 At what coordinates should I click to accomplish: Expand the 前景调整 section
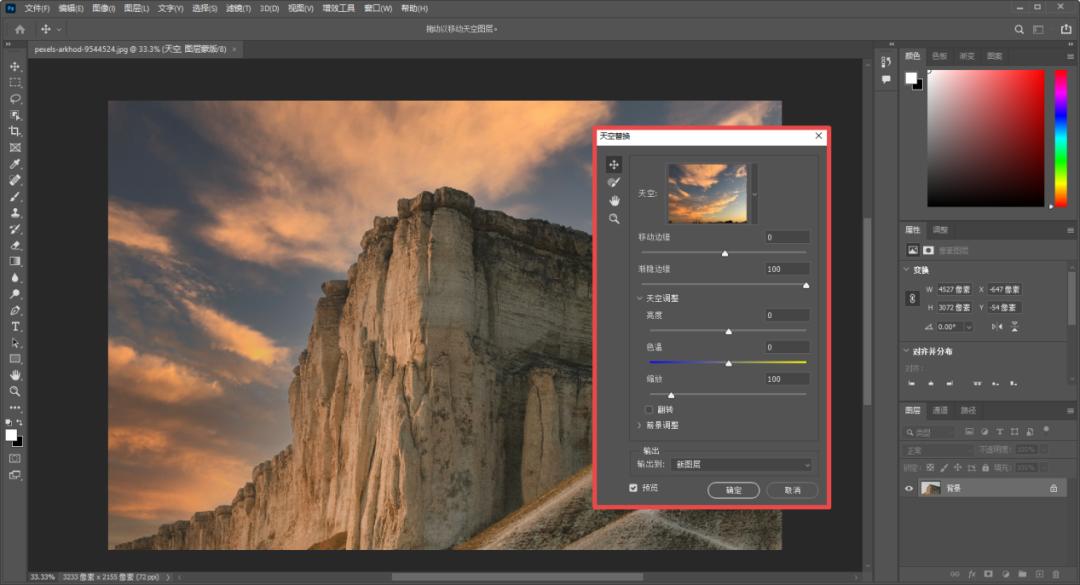(x=640, y=425)
